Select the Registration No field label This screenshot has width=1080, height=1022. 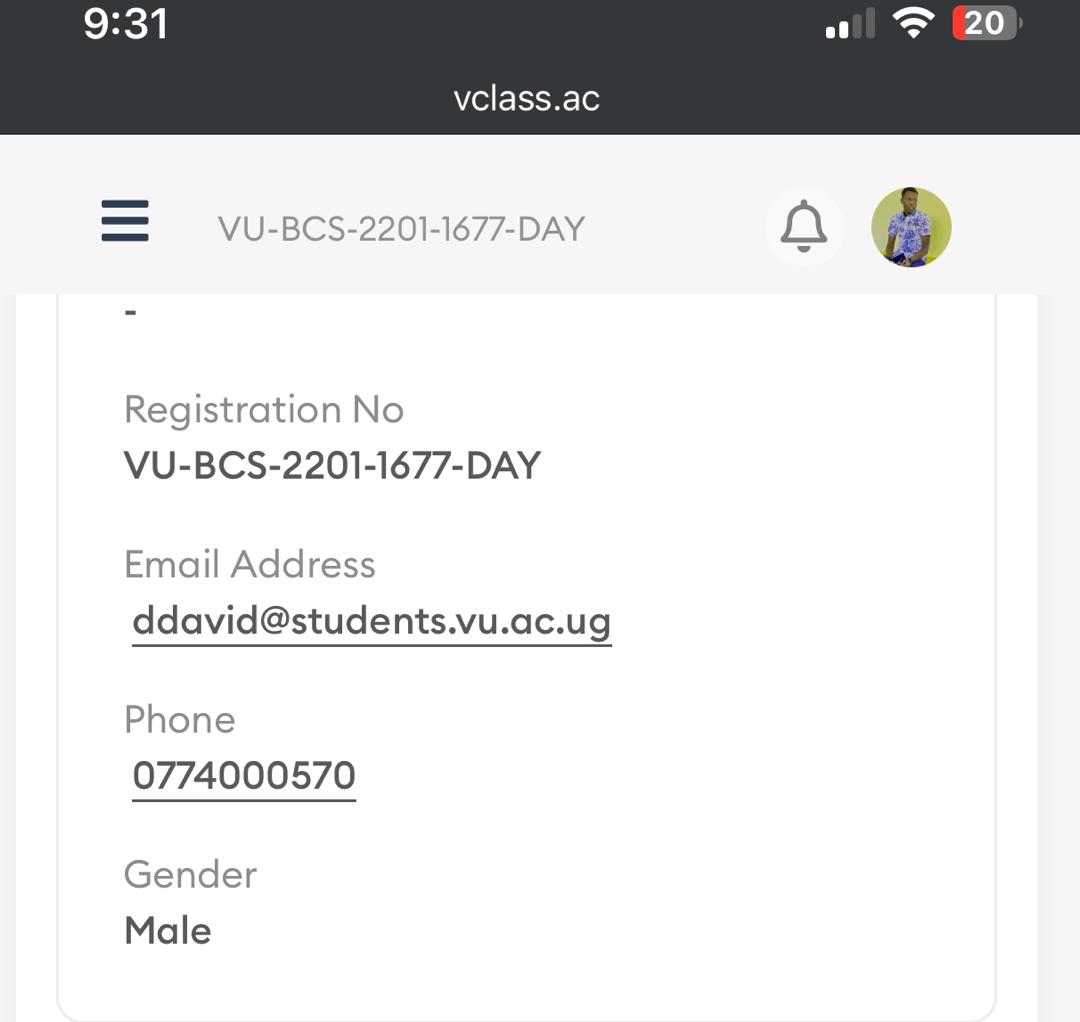point(264,410)
